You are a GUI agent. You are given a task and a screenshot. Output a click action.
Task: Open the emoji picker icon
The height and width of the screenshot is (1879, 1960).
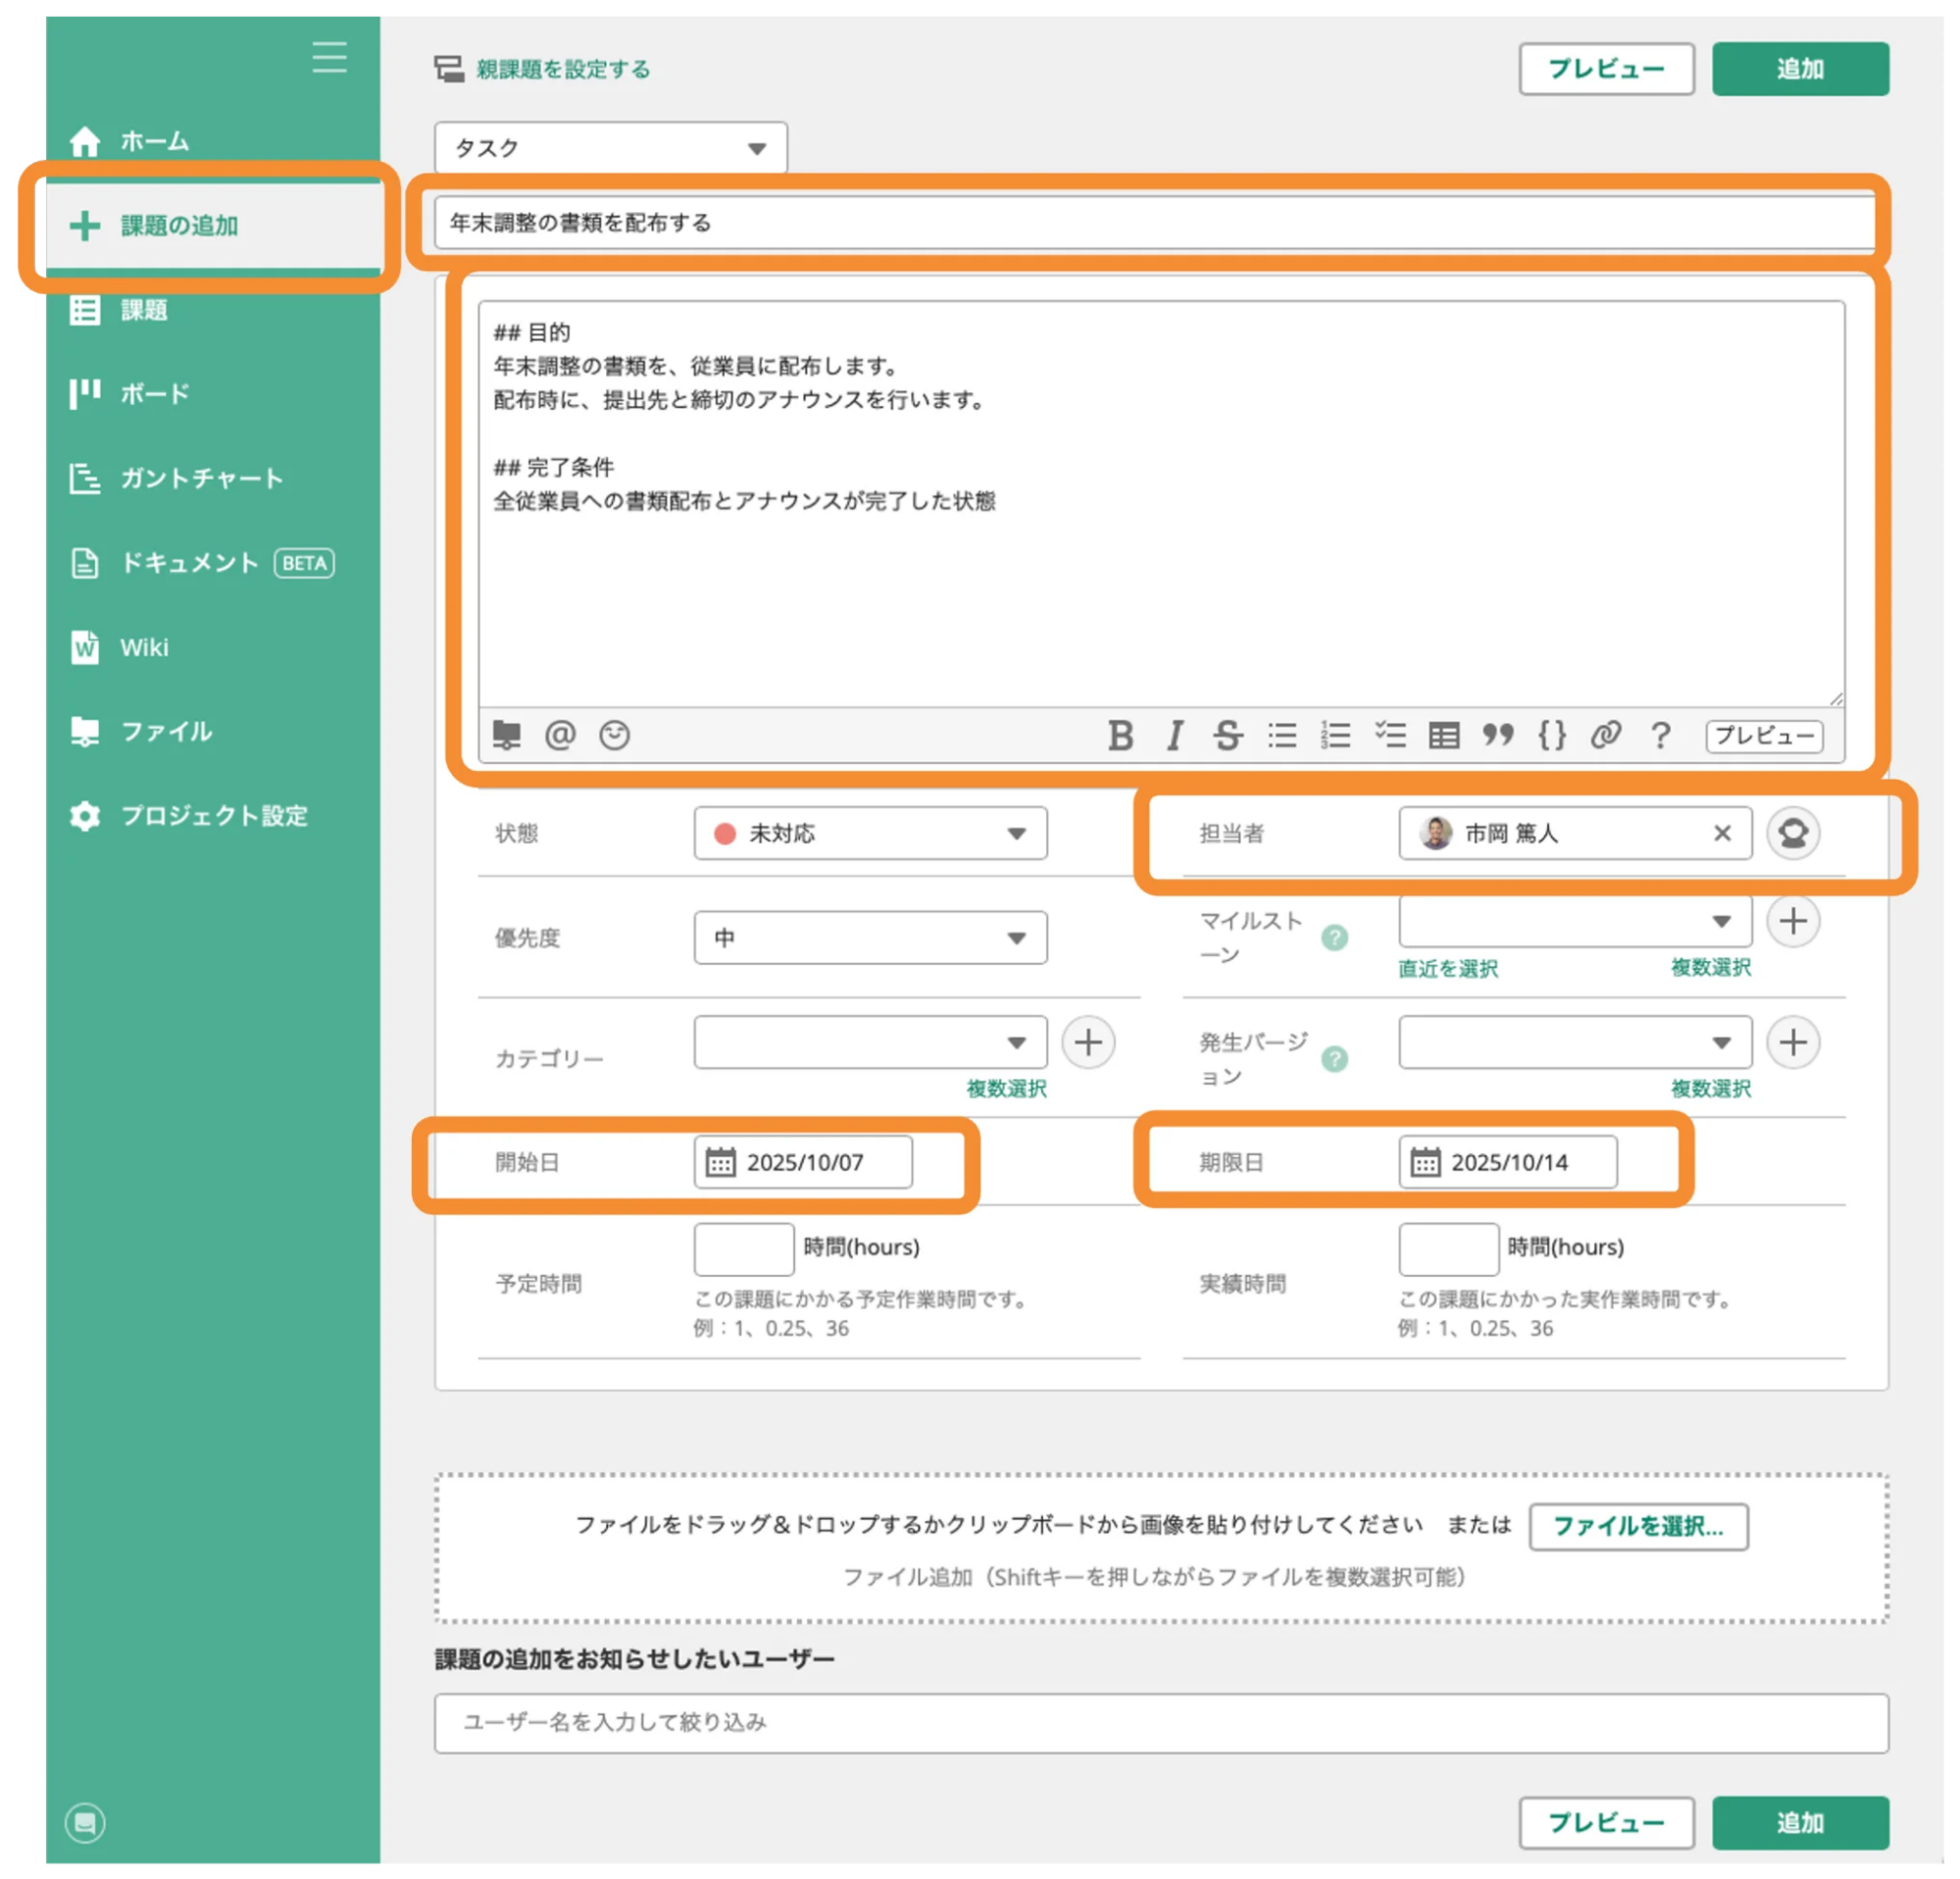coord(614,735)
